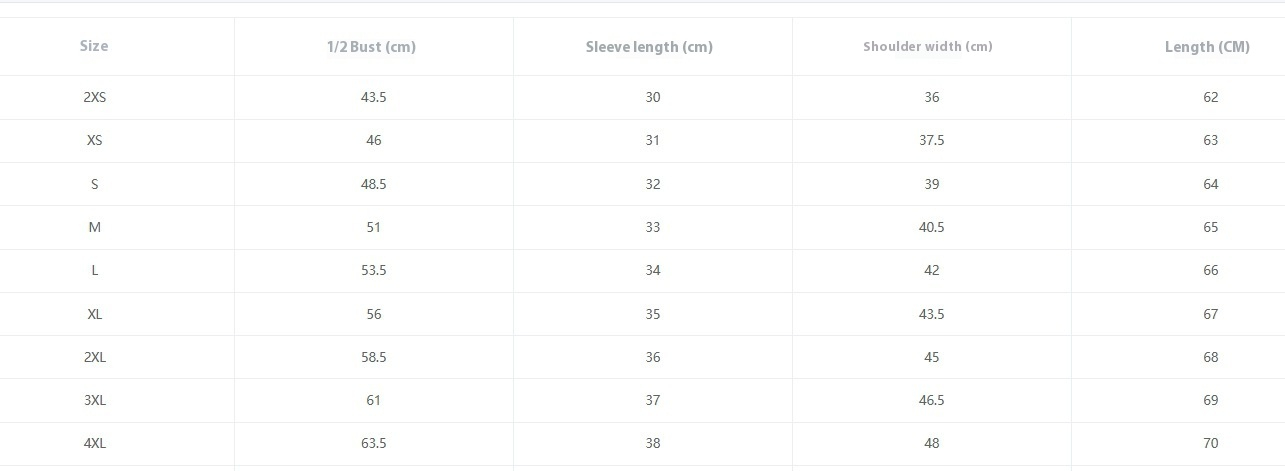Viewport: 1285px width, 471px height.
Task: Select the 3XL size label
Action: tap(94, 400)
